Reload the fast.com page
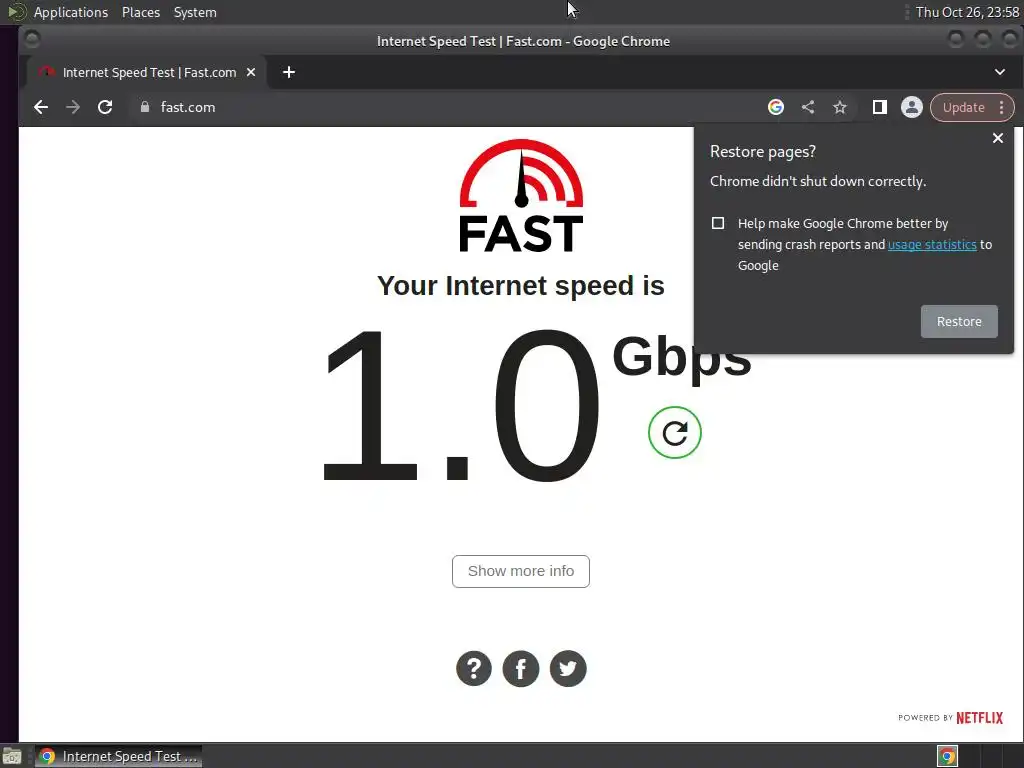Viewport: 1024px width, 768px height. point(105,107)
